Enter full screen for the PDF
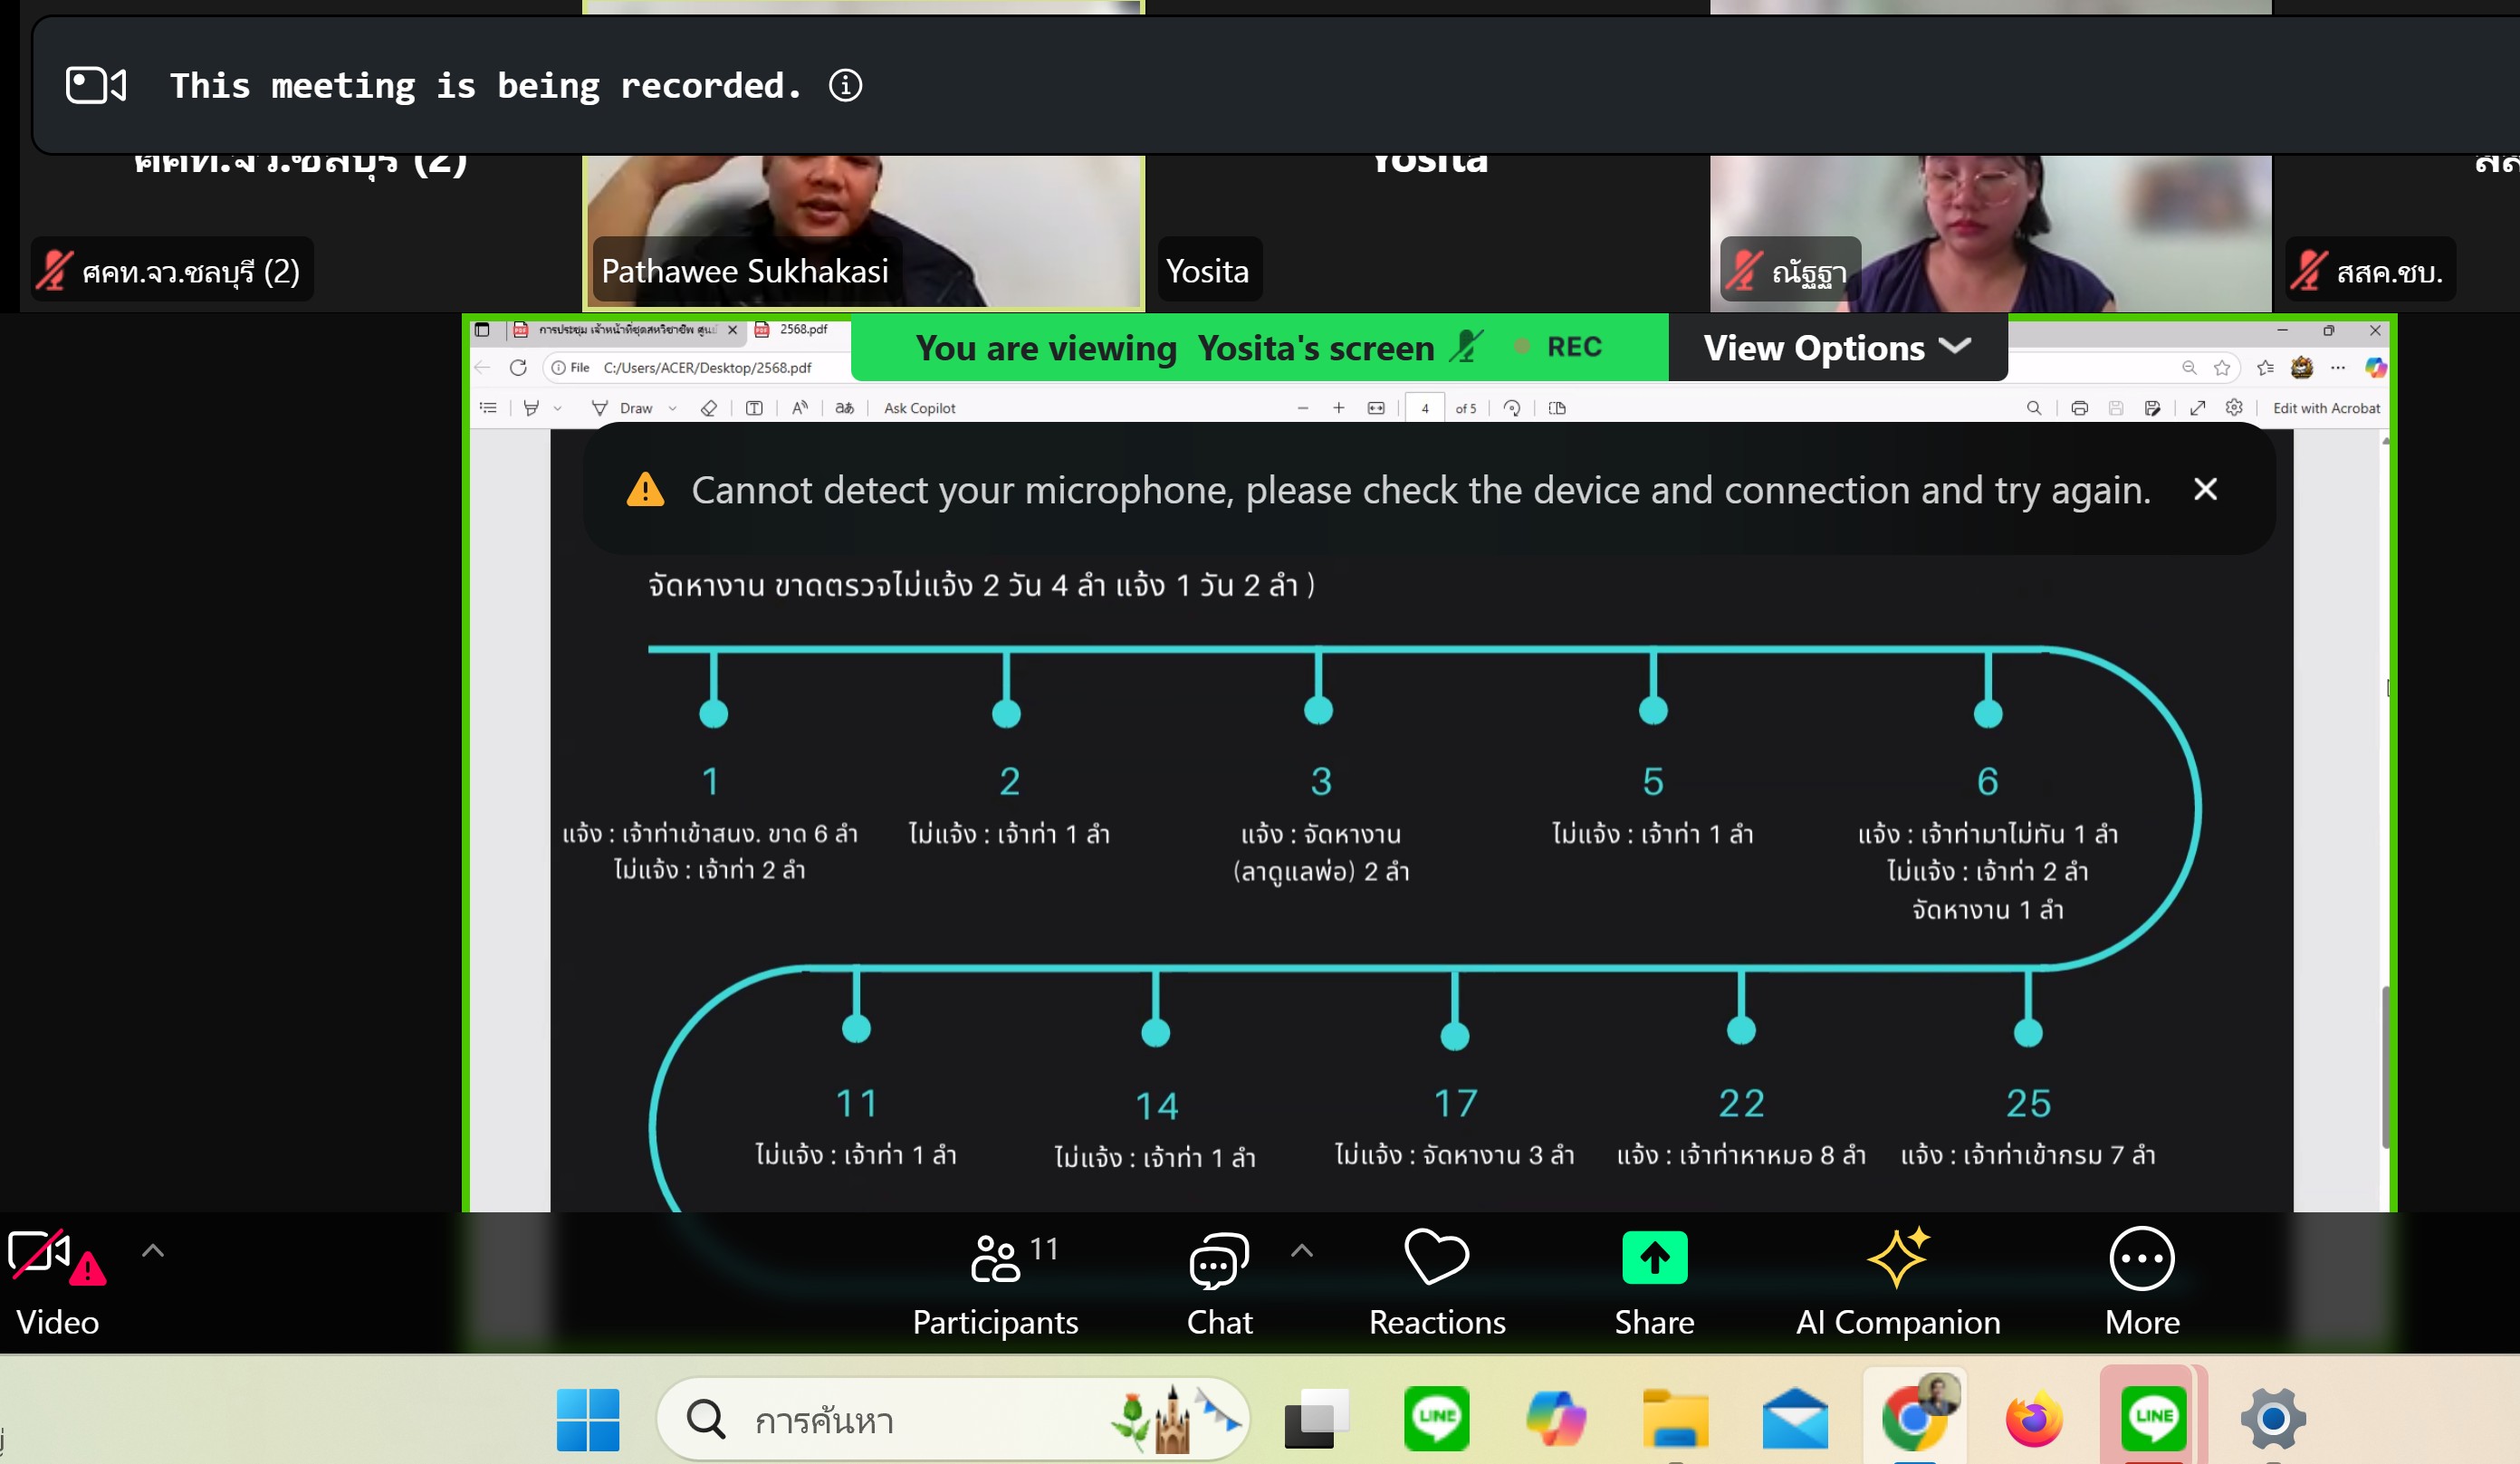 pyautogui.click(x=2198, y=408)
